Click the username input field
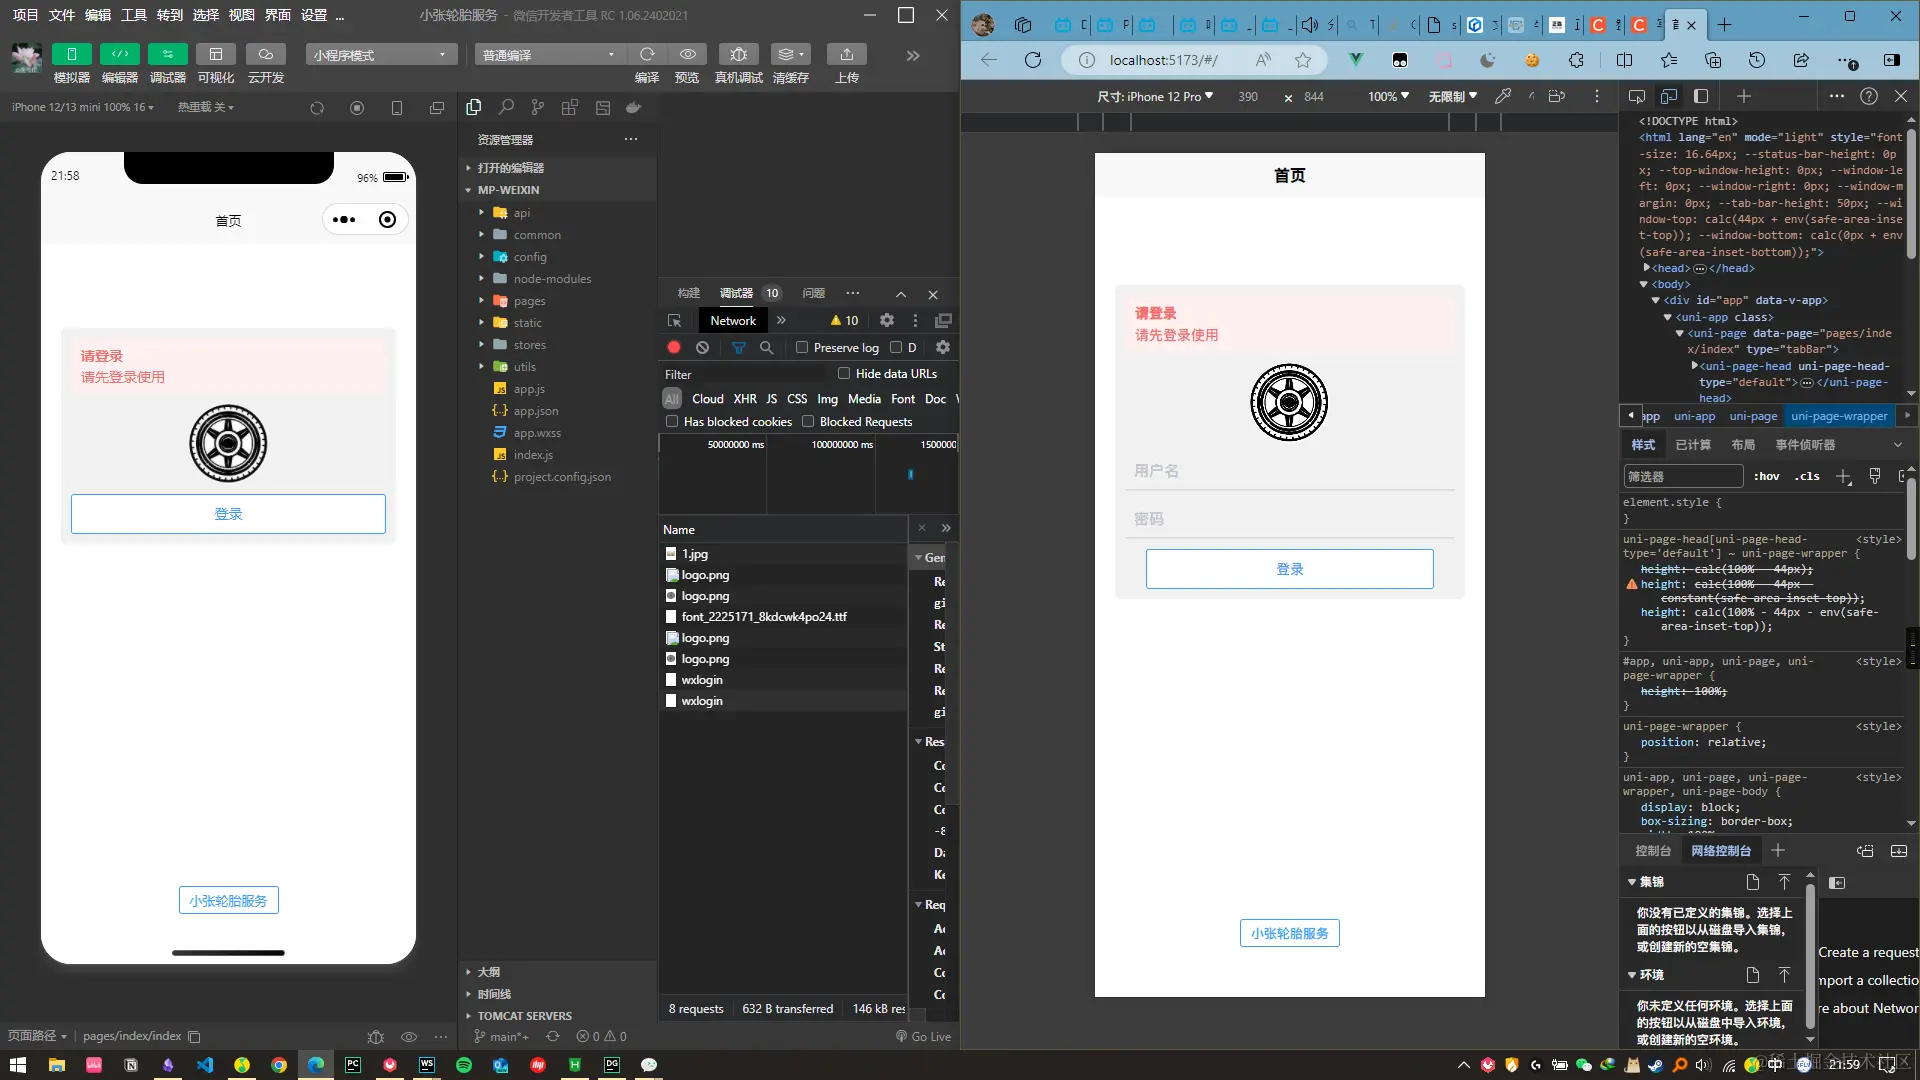This screenshot has width=1920, height=1080. pos(1289,470)
